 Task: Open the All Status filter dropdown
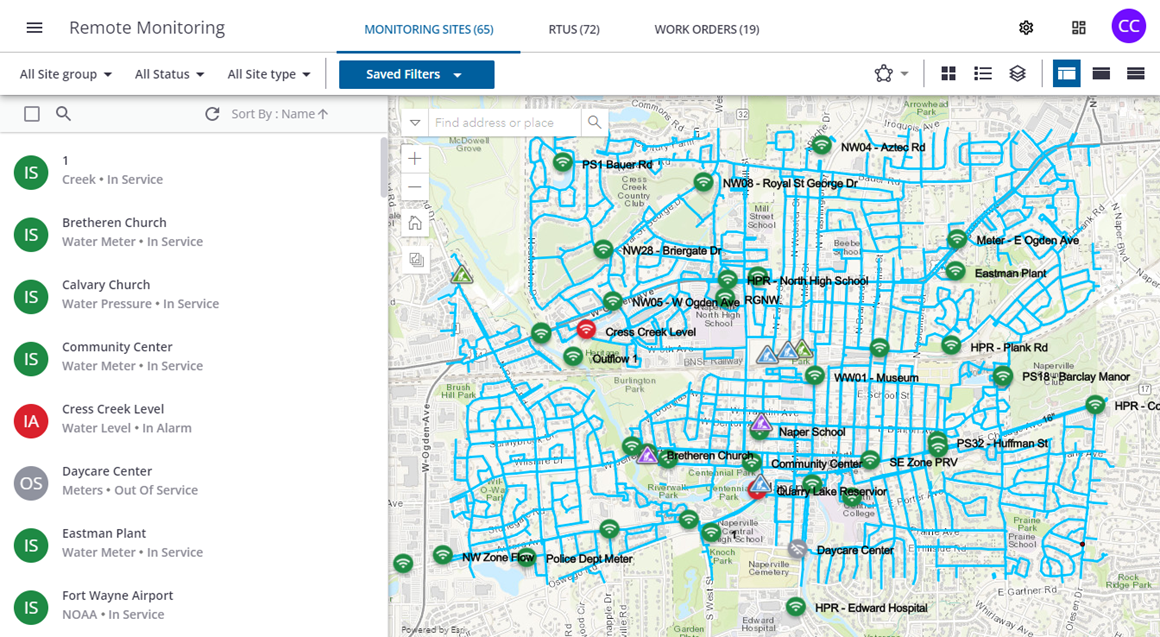coord(169,74)
